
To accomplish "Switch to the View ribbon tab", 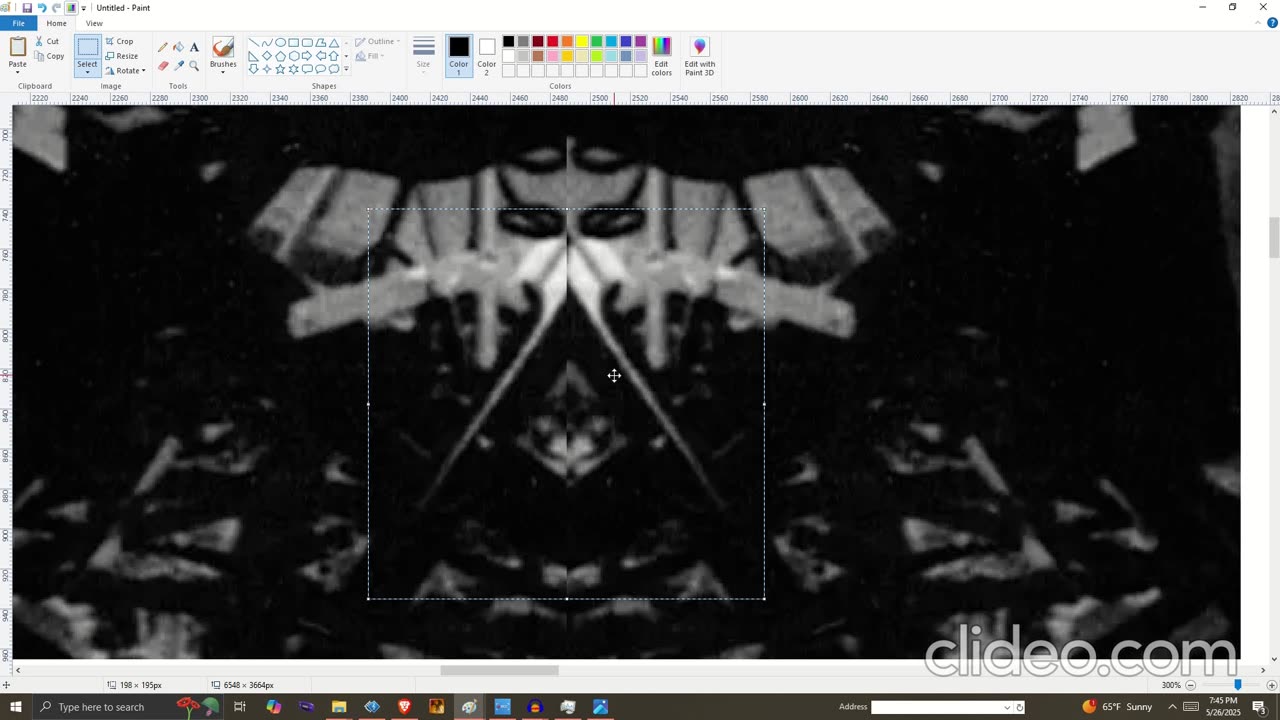I will (94, 23).
